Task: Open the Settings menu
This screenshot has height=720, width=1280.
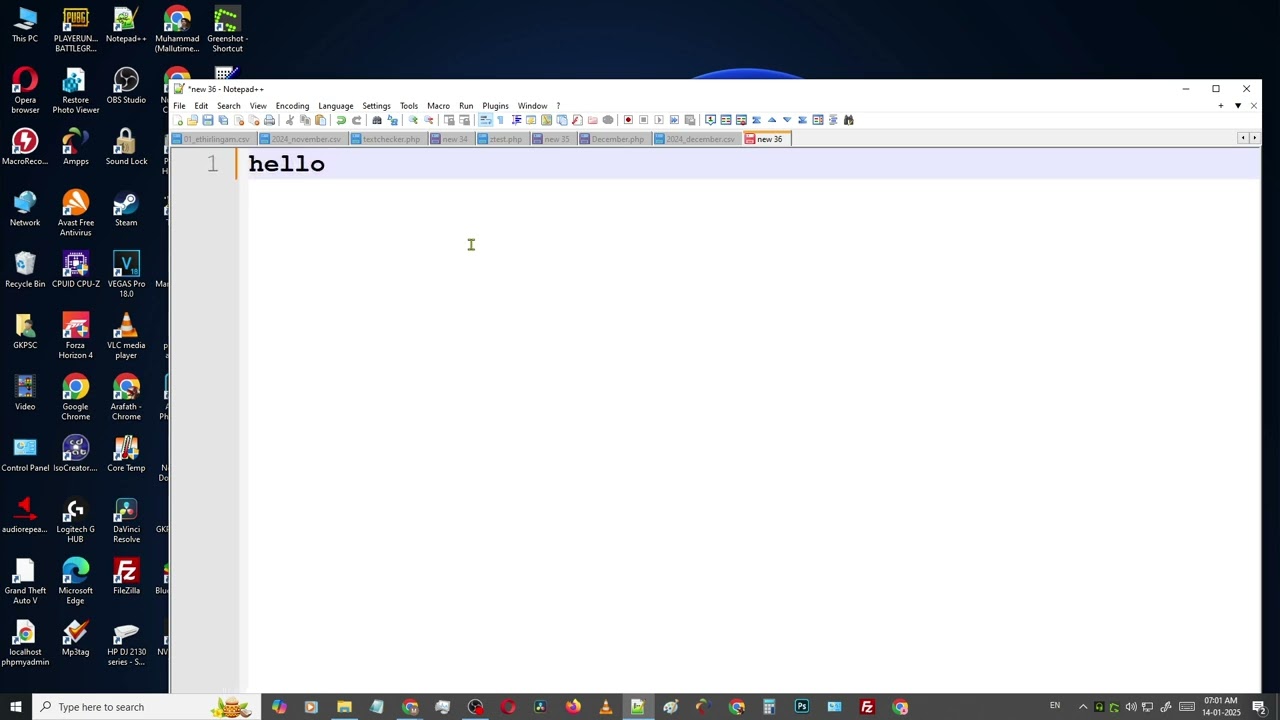Action: coord(376,106)
